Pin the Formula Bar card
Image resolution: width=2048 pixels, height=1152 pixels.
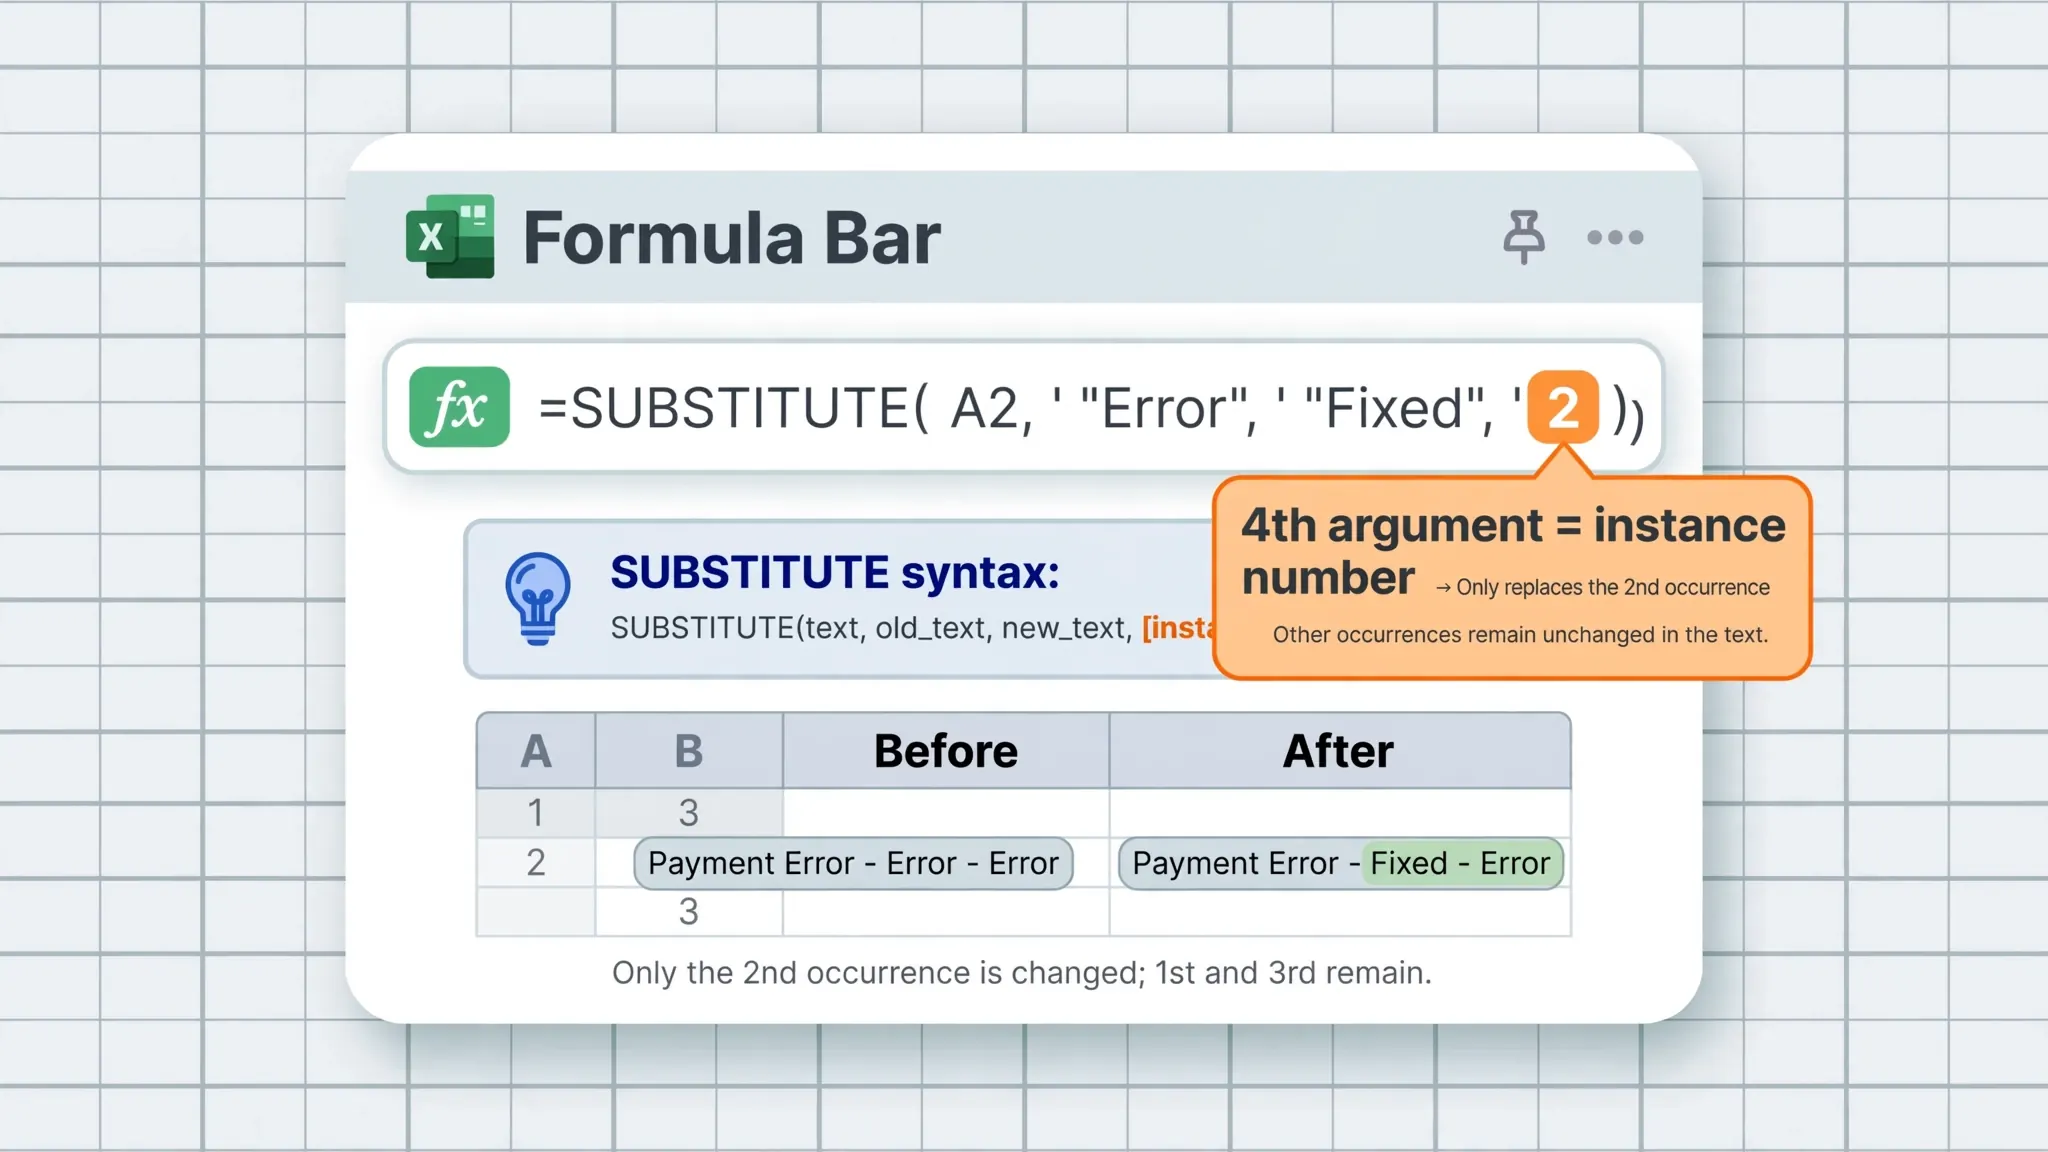click(1523, 237)
